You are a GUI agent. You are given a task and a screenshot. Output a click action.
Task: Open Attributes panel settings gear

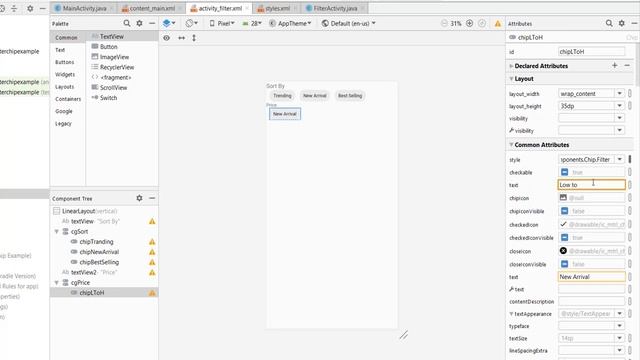[622, 23]
